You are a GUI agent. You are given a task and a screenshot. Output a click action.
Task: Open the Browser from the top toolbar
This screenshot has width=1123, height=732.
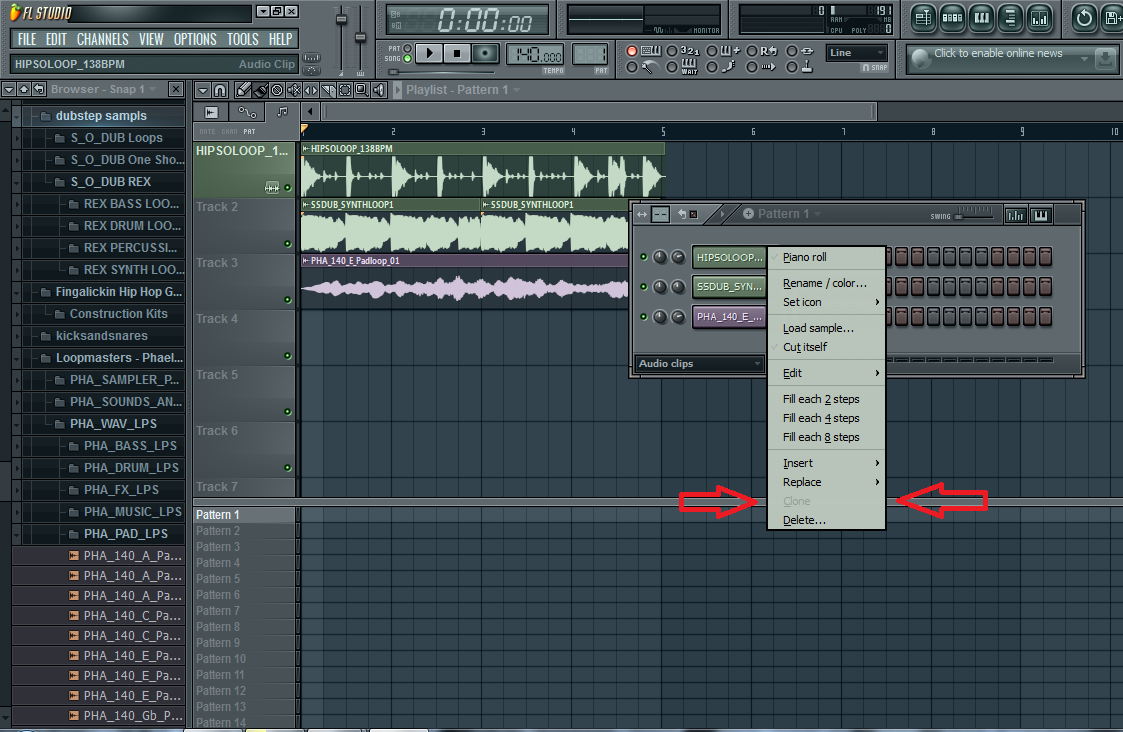click(1010, 19)
